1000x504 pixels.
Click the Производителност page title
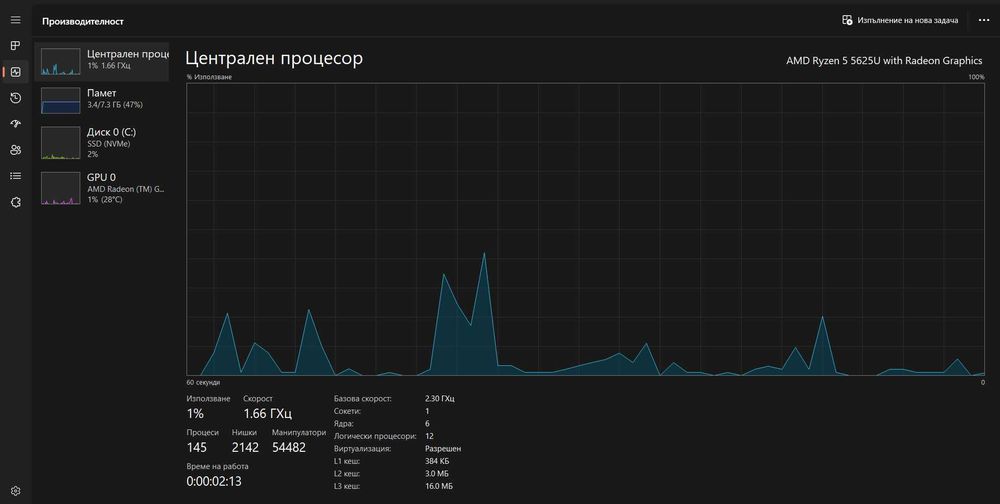click(x=83, y=21)
